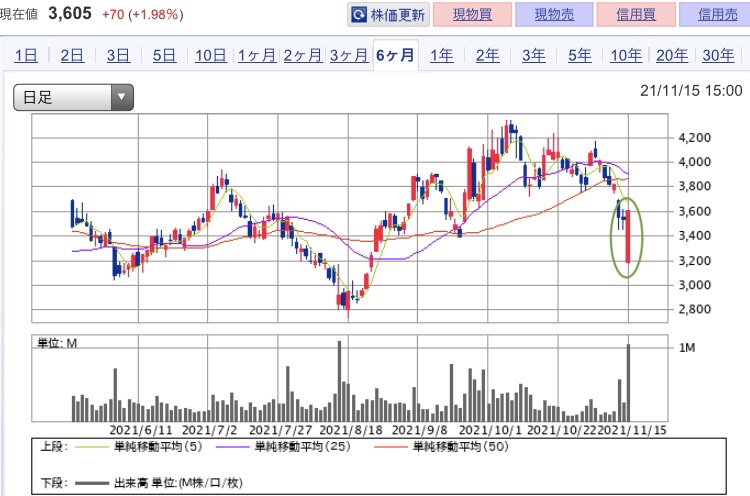Switch to the 1ヶ月 period tab

(257, 55)
